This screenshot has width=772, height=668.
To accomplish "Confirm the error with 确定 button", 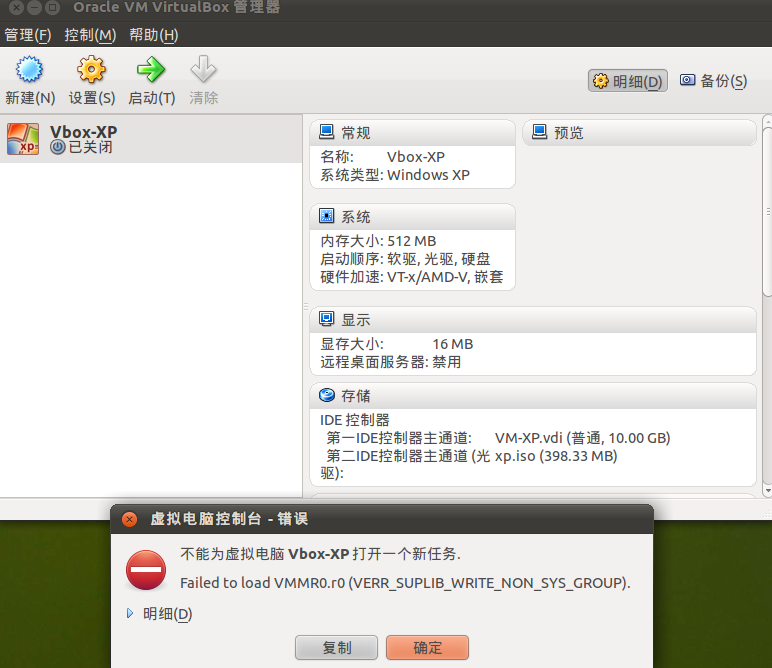I will coord(427,647).
